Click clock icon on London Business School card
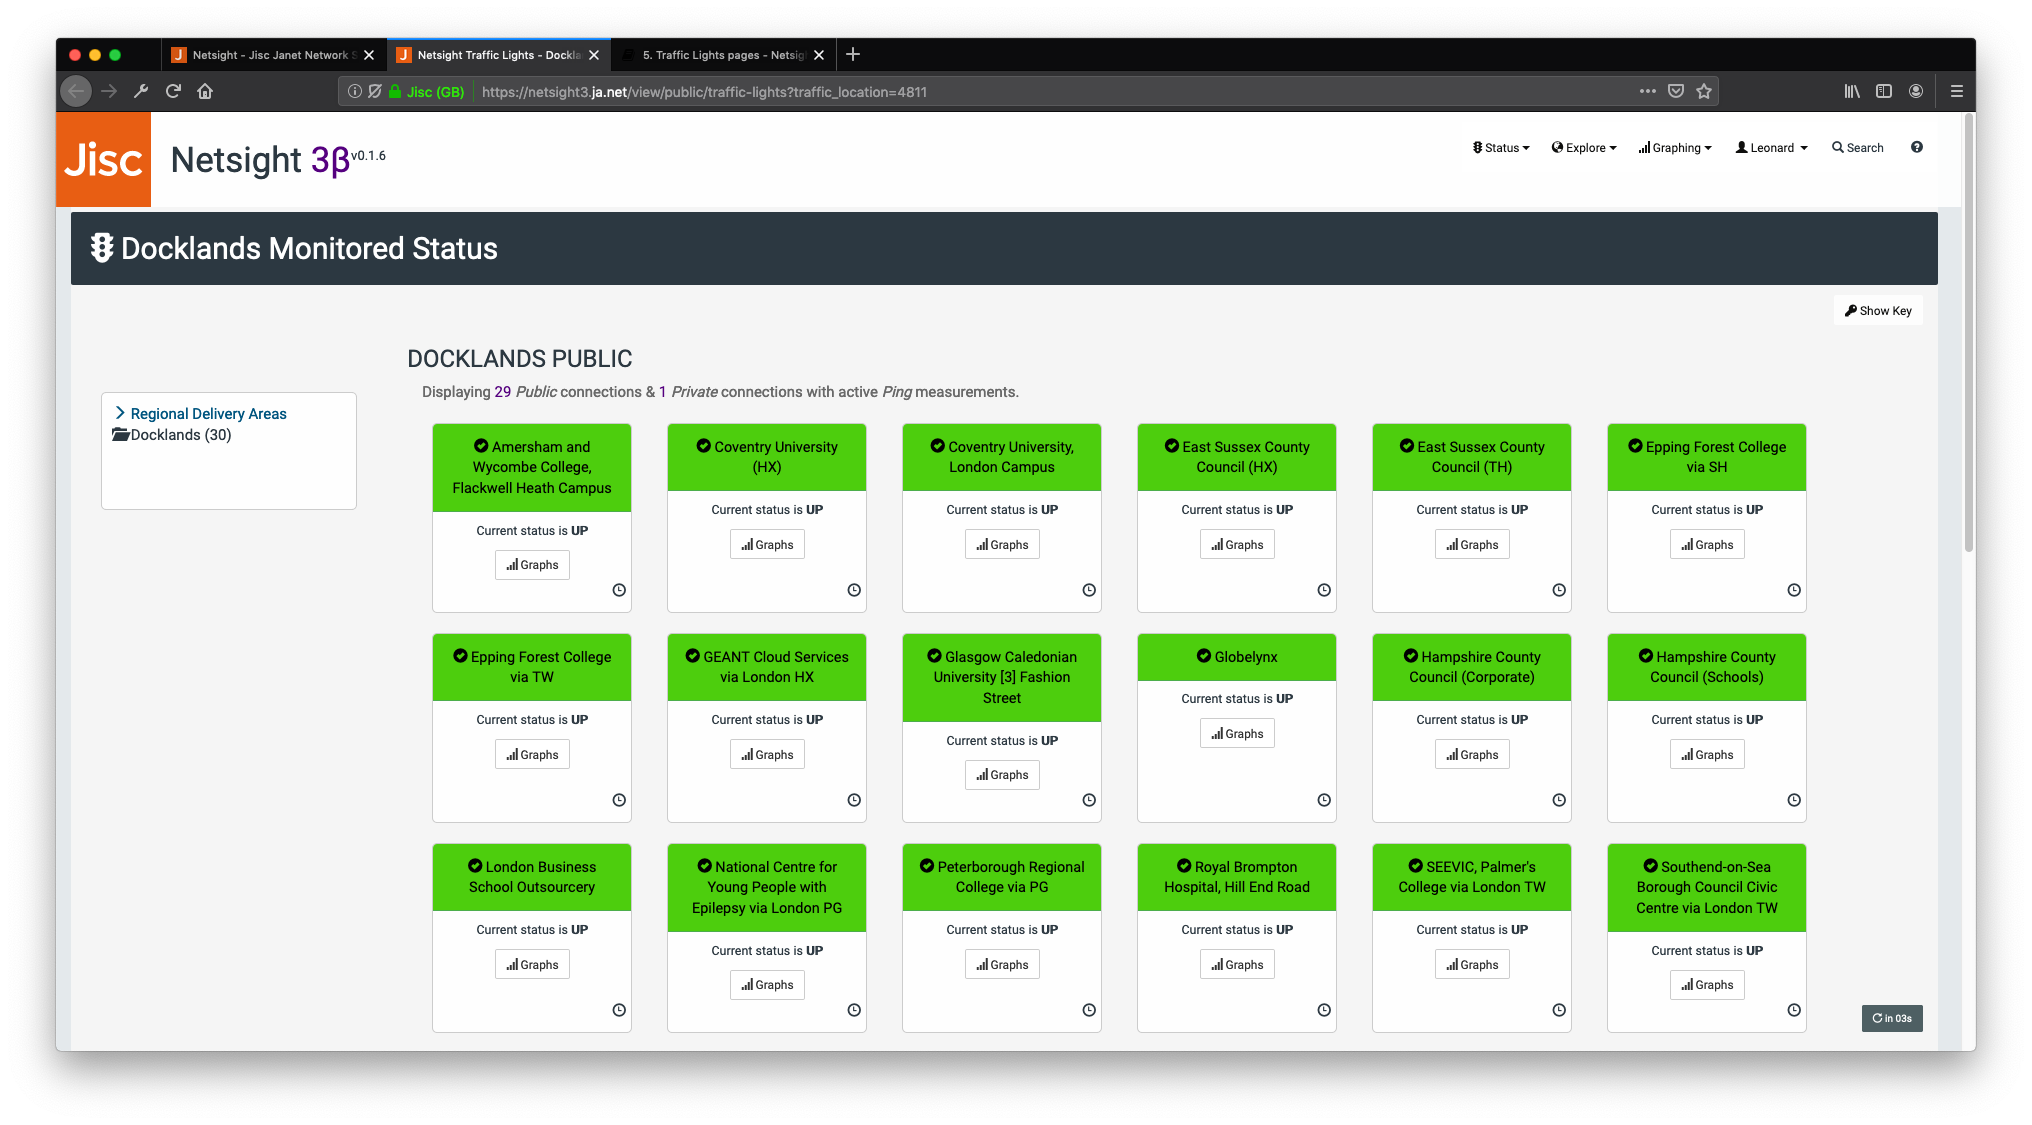Screen dimensions: 2032x1125 point(619,1010)
